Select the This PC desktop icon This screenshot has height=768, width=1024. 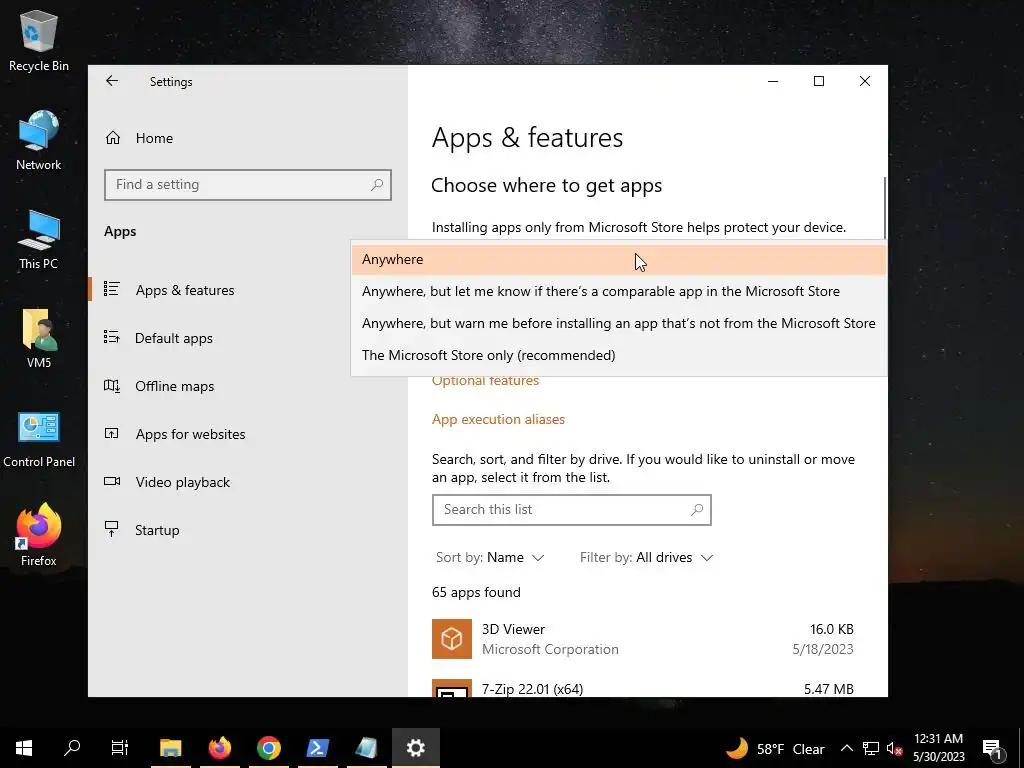[x=39, y=240]
